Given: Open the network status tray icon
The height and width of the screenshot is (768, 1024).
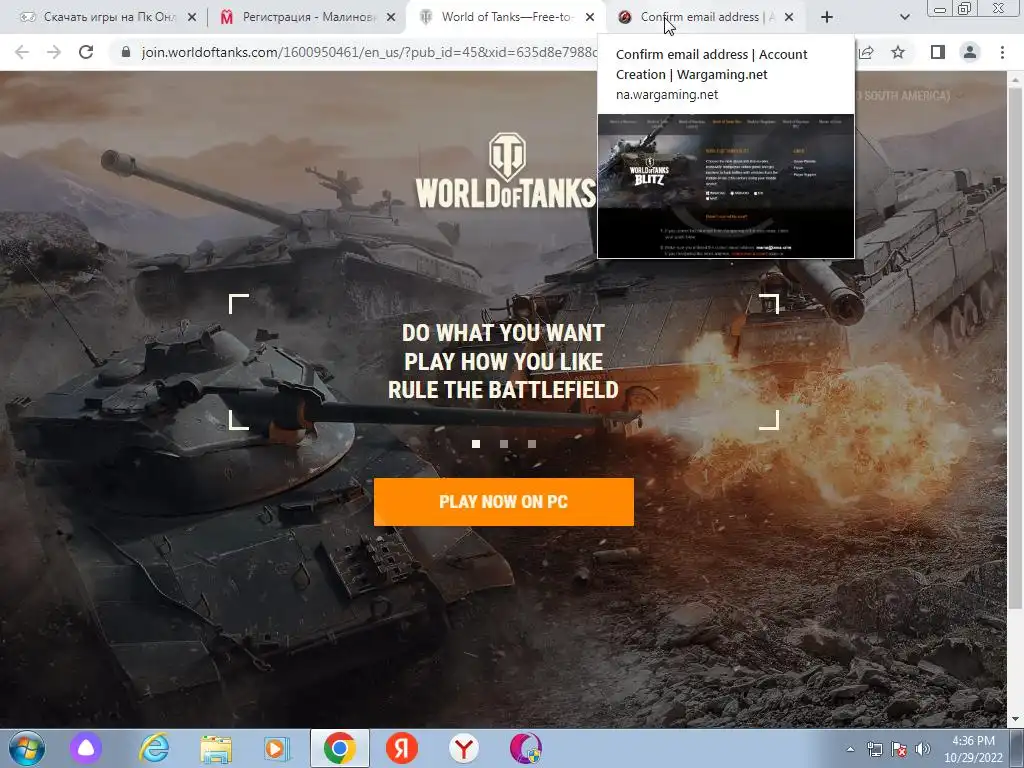Looking at the screenshot, I should click(x=874, y=750).
